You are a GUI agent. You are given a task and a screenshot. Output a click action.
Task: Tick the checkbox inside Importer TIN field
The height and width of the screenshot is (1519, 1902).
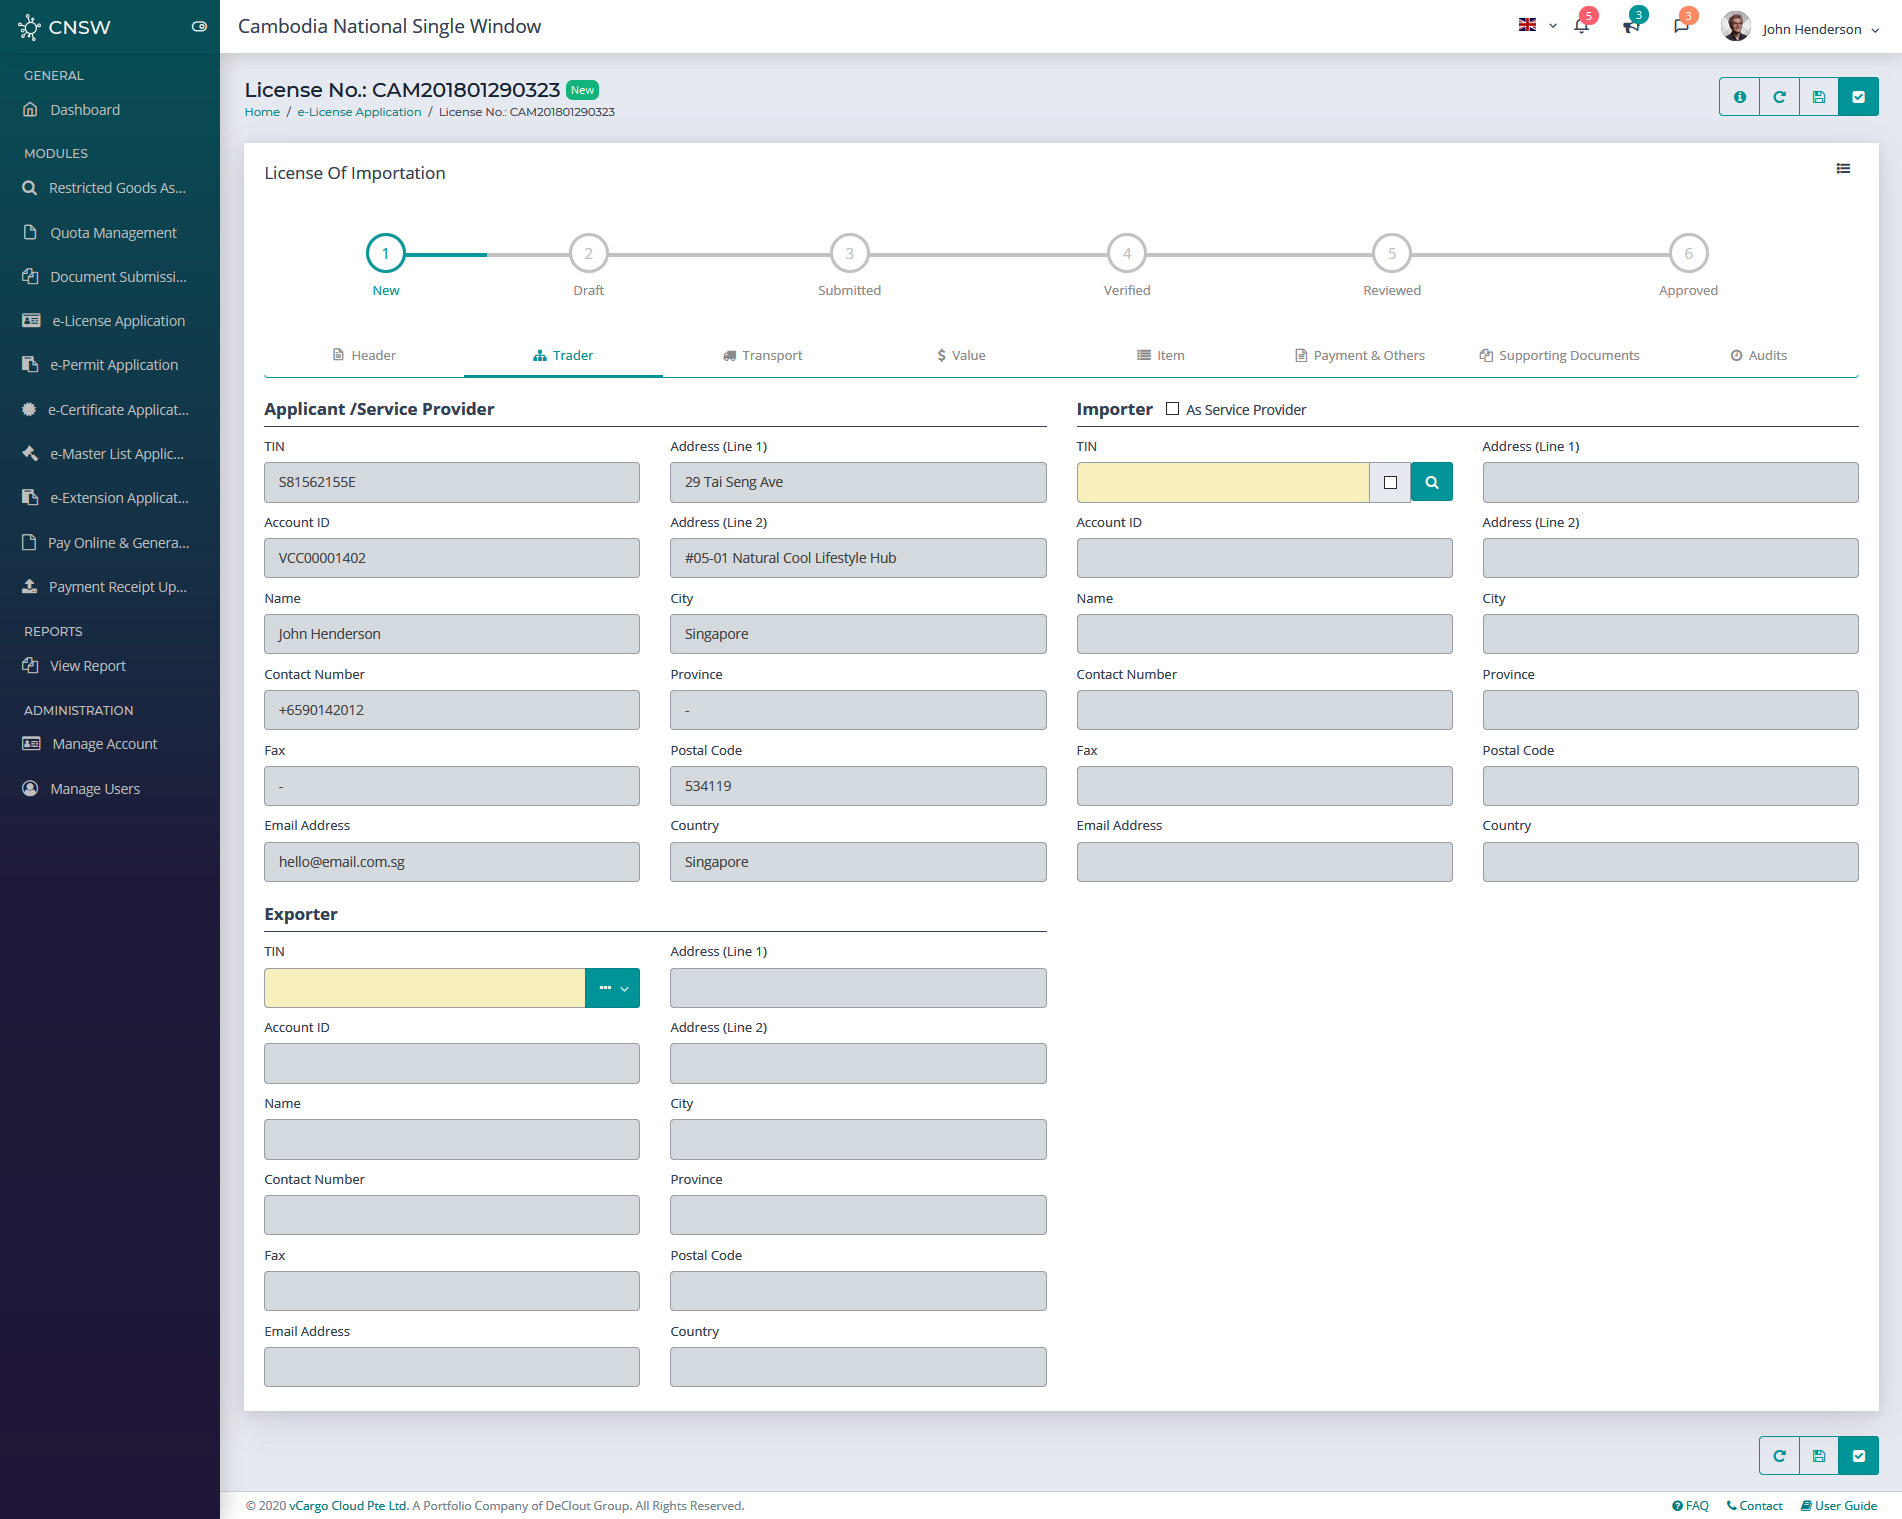(1390, 482)
